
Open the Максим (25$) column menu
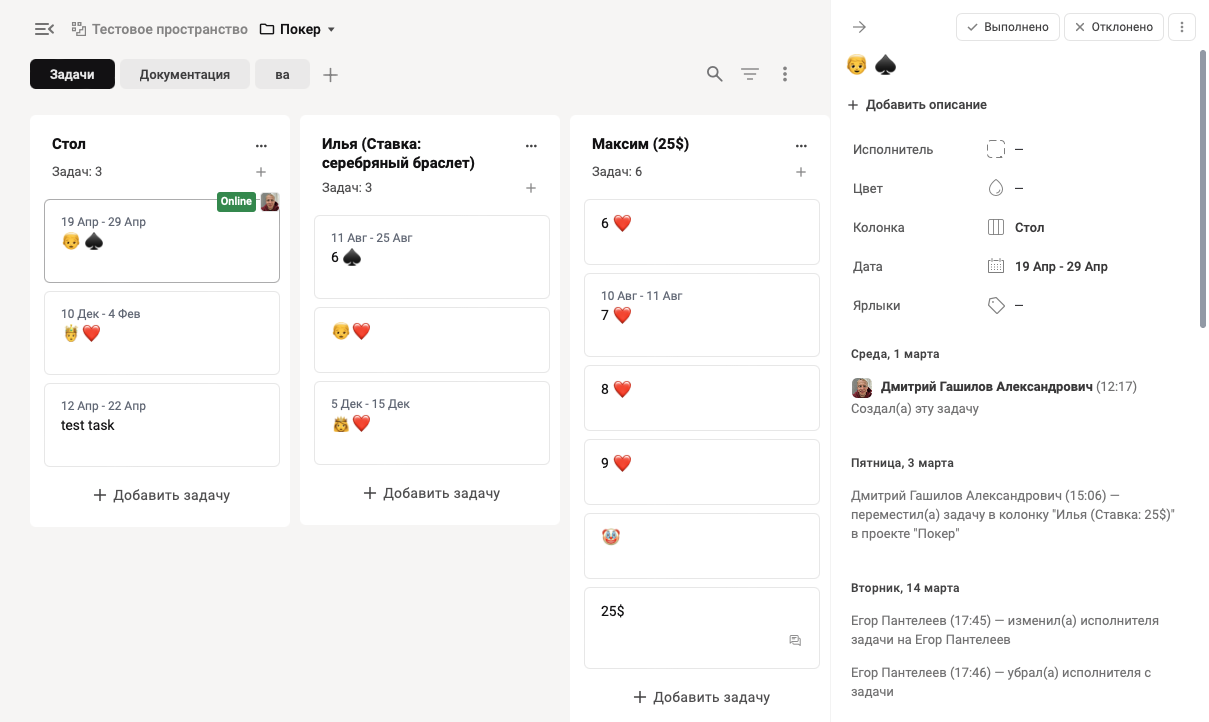click(x=801, y=145)
